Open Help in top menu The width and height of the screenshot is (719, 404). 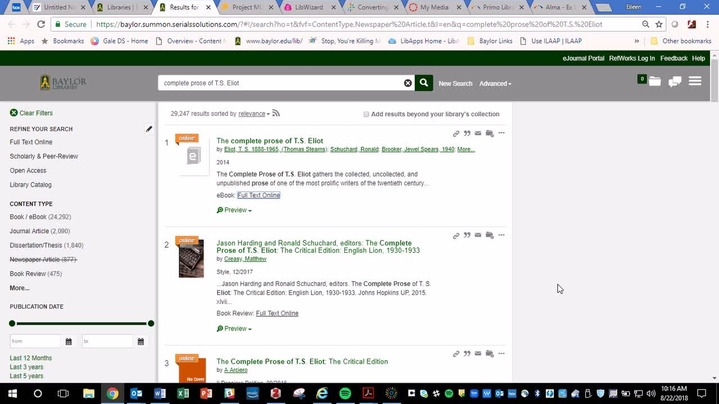click(x=698, y=58)
